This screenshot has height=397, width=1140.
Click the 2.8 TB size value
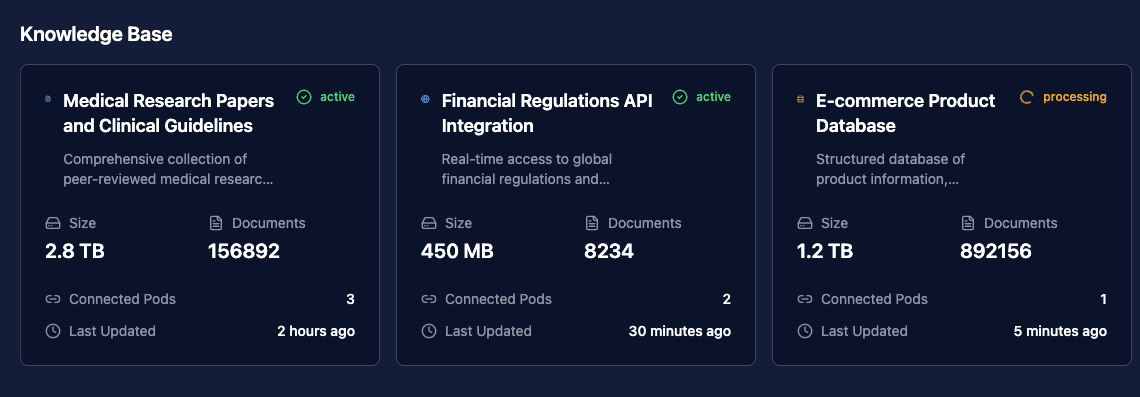[75, 252]
